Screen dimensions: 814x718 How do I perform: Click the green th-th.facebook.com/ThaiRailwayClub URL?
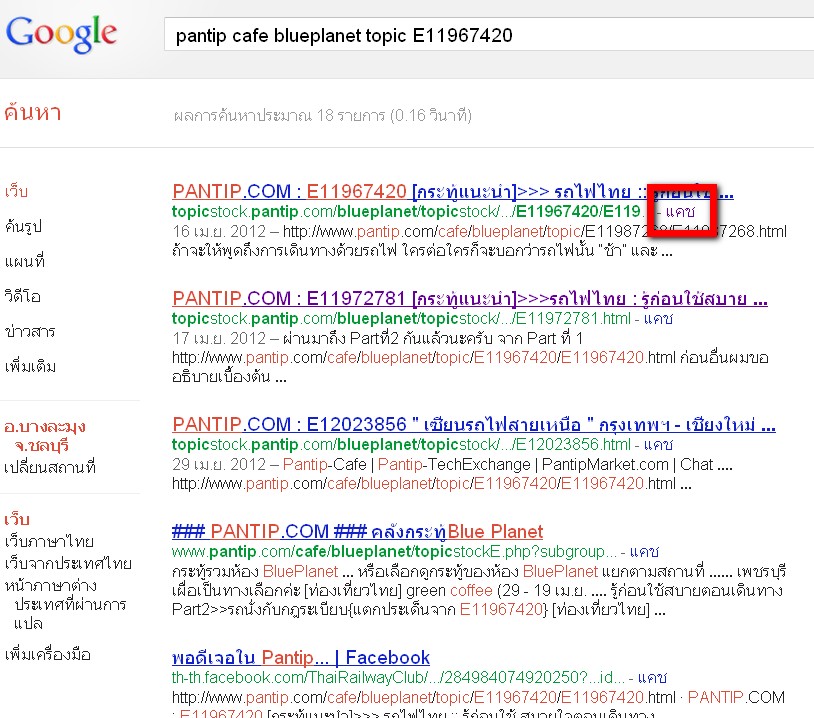click(398, 678)
